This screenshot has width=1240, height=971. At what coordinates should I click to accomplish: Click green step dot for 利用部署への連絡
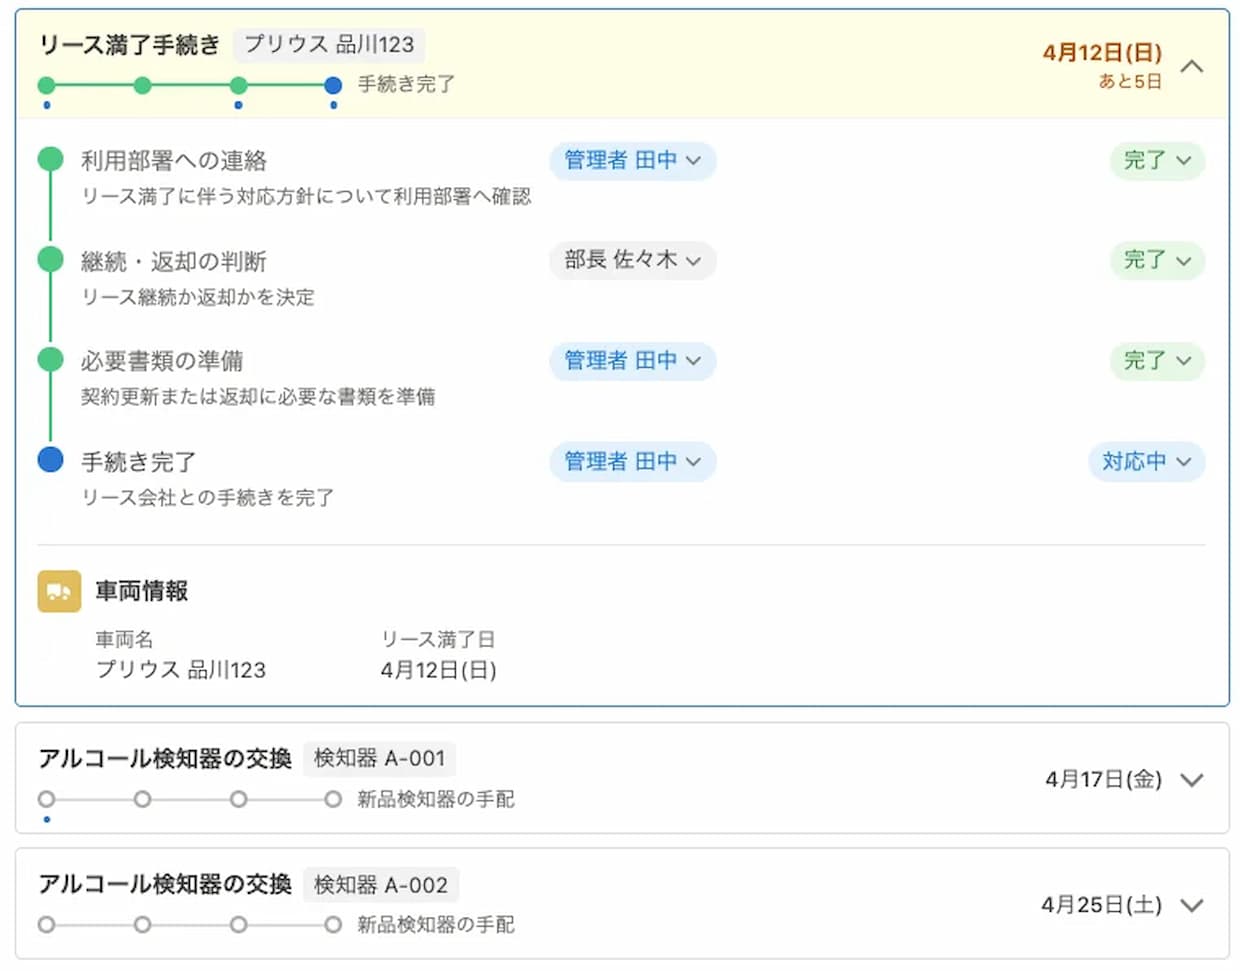click(x=50, y=159)
